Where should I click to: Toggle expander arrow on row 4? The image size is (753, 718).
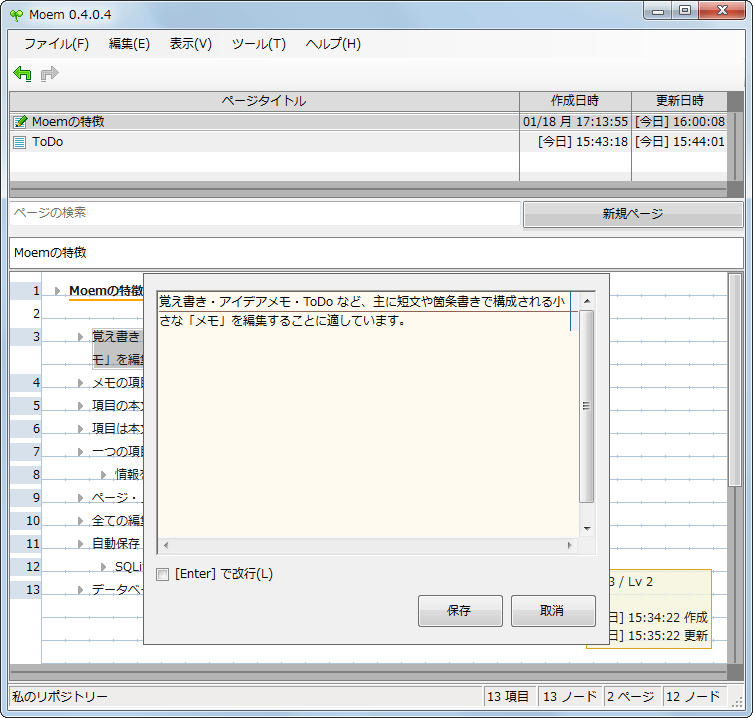[81, 383]
